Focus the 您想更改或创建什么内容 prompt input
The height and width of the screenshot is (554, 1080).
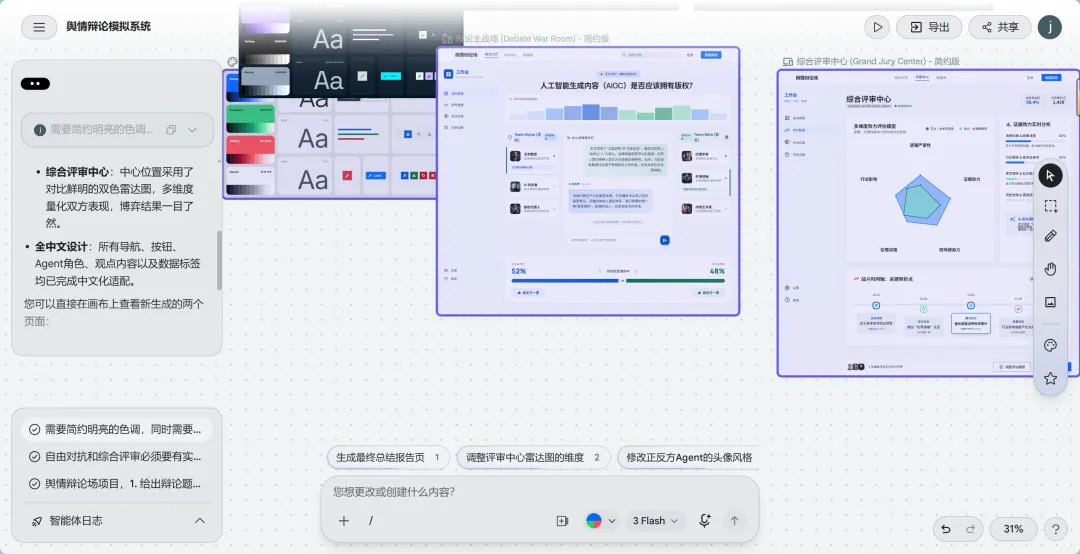[x=539, y=492]
